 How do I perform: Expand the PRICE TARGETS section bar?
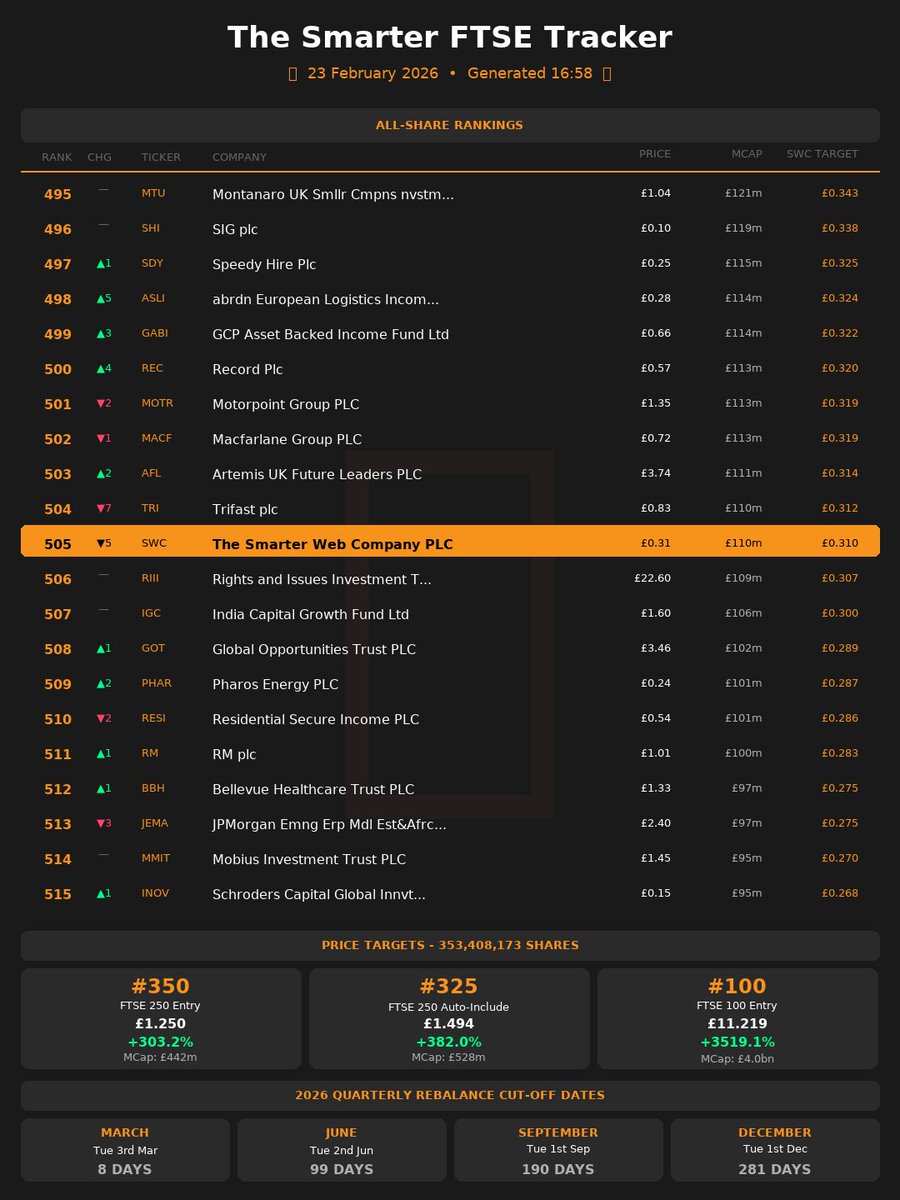click(450, 945)
